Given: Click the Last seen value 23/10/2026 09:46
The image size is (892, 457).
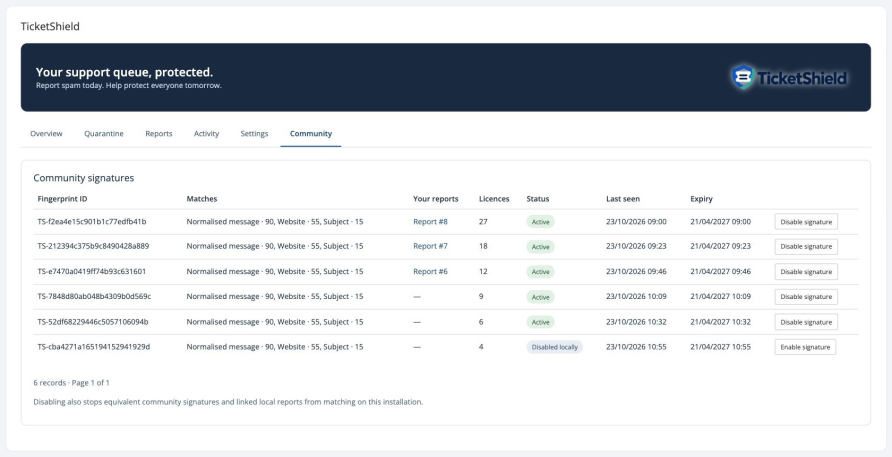Looking at the screenshot, I should [637, 271].
